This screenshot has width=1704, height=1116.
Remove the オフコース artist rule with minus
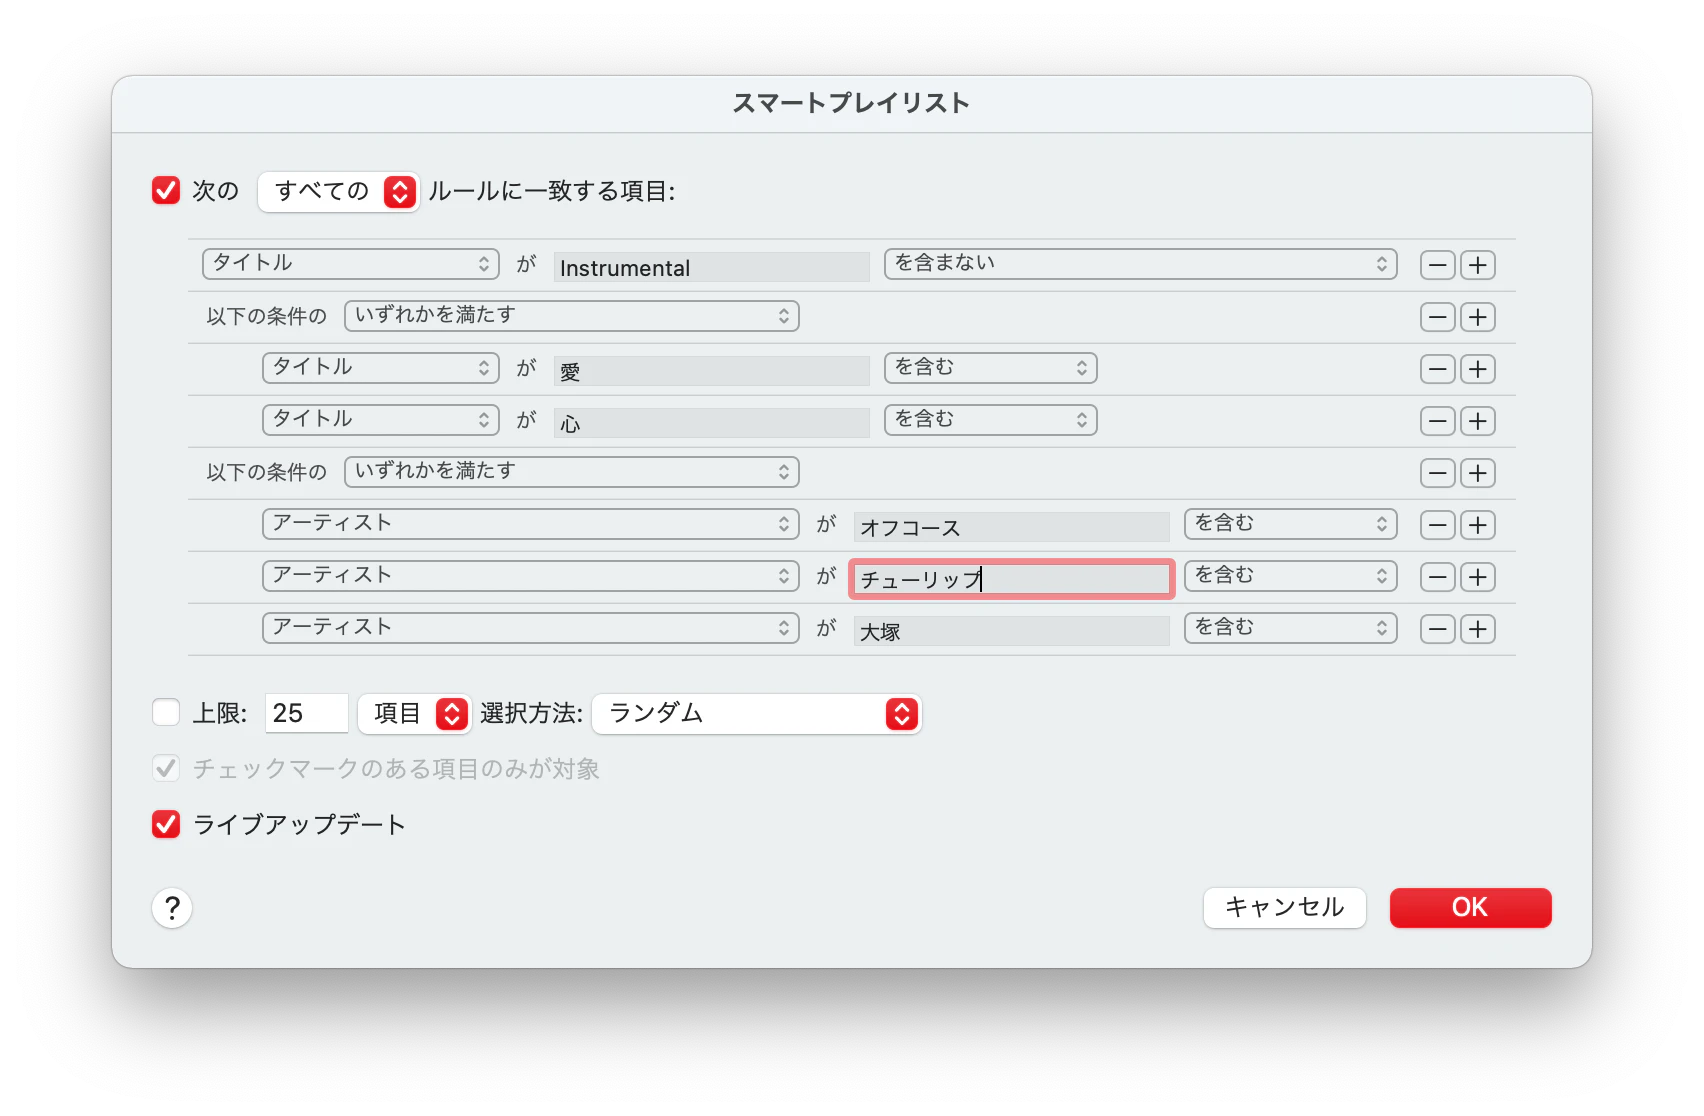1438,525
